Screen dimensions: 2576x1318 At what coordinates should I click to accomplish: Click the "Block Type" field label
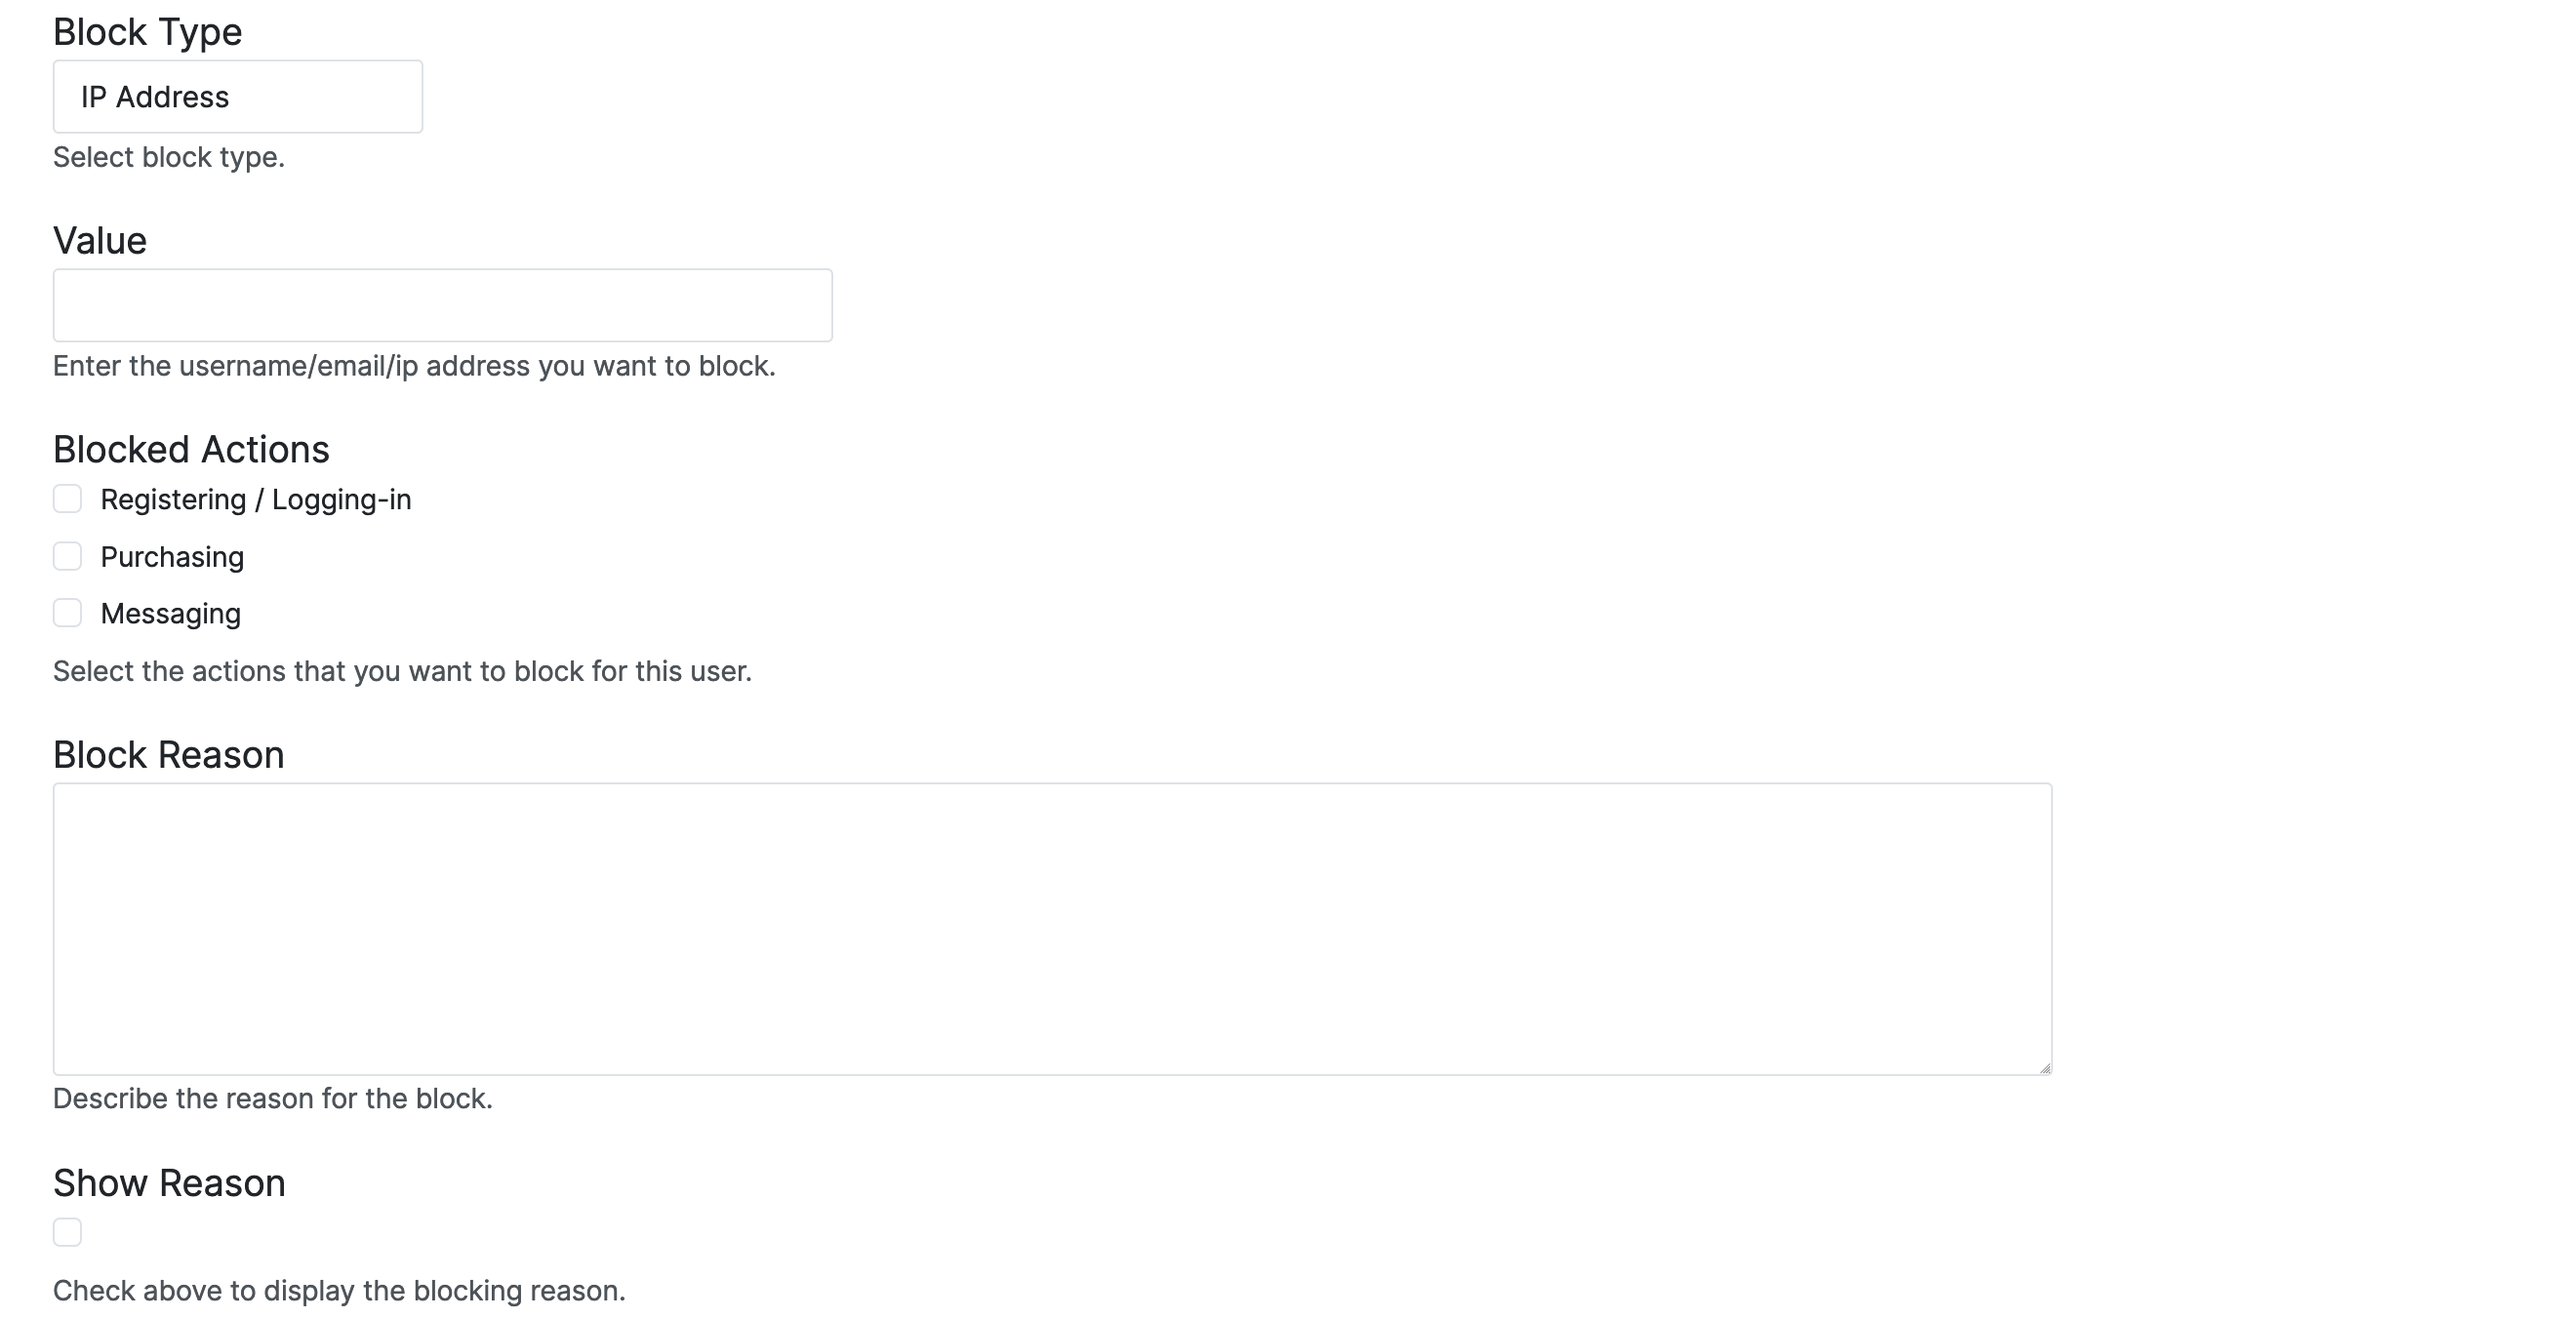pyautogui.click(x=147, y=32)
